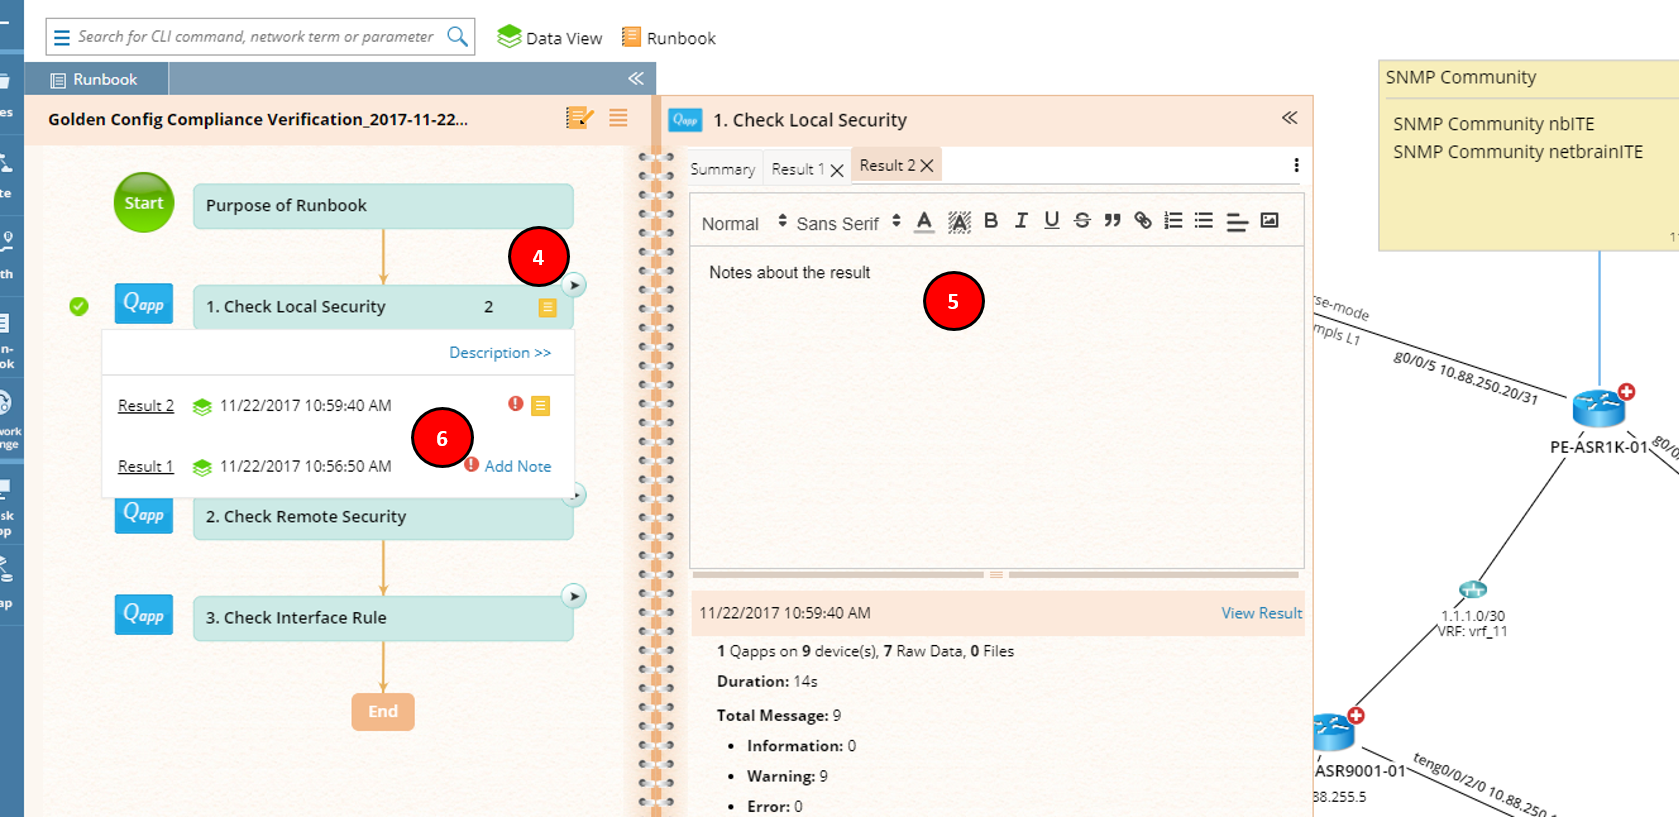Open Data View from top toolbar
The image size is (1679, 817).
click(x=549, y=37)
